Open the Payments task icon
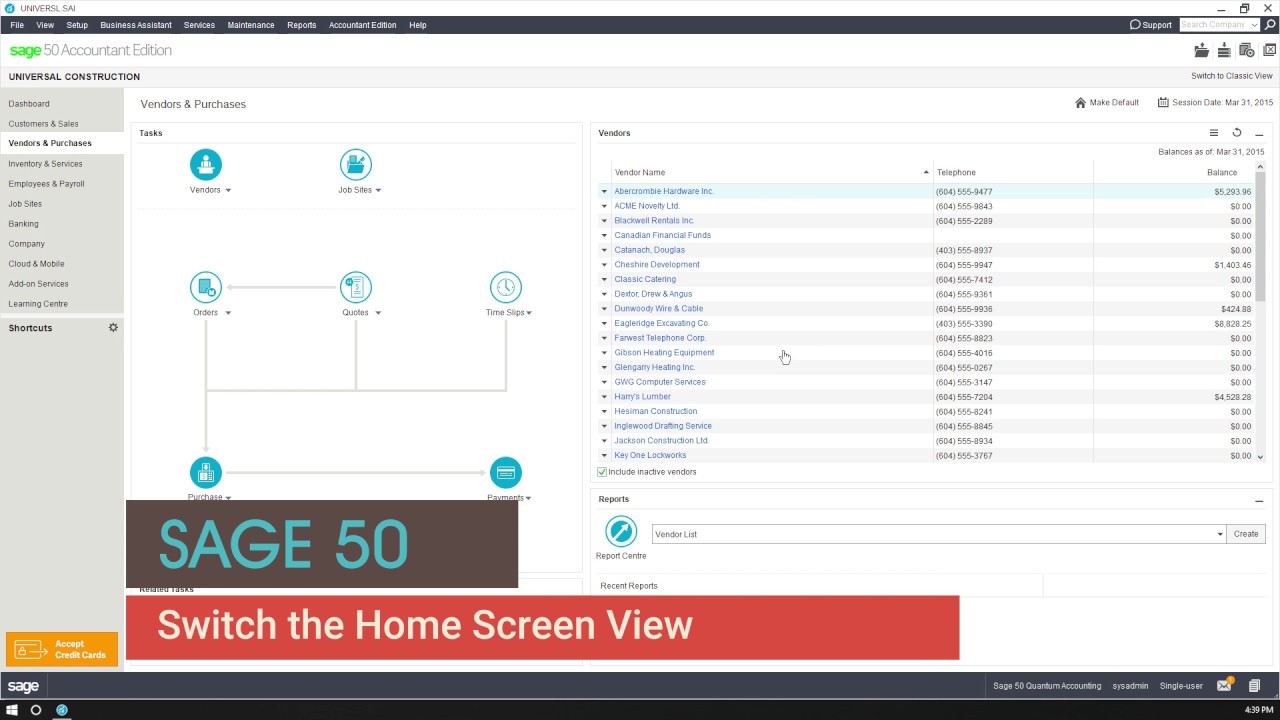The image size is (1280, 720). [506, 472]
